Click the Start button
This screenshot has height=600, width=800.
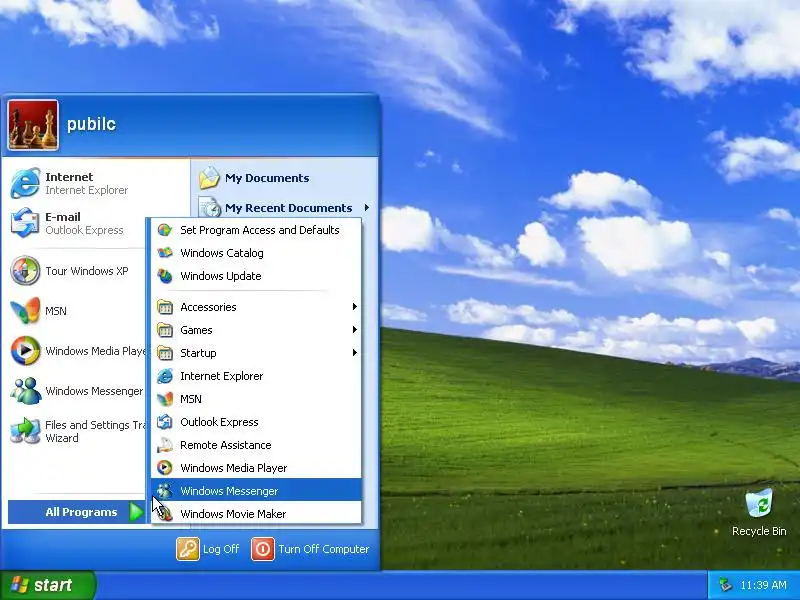click(x=48, y=585)
